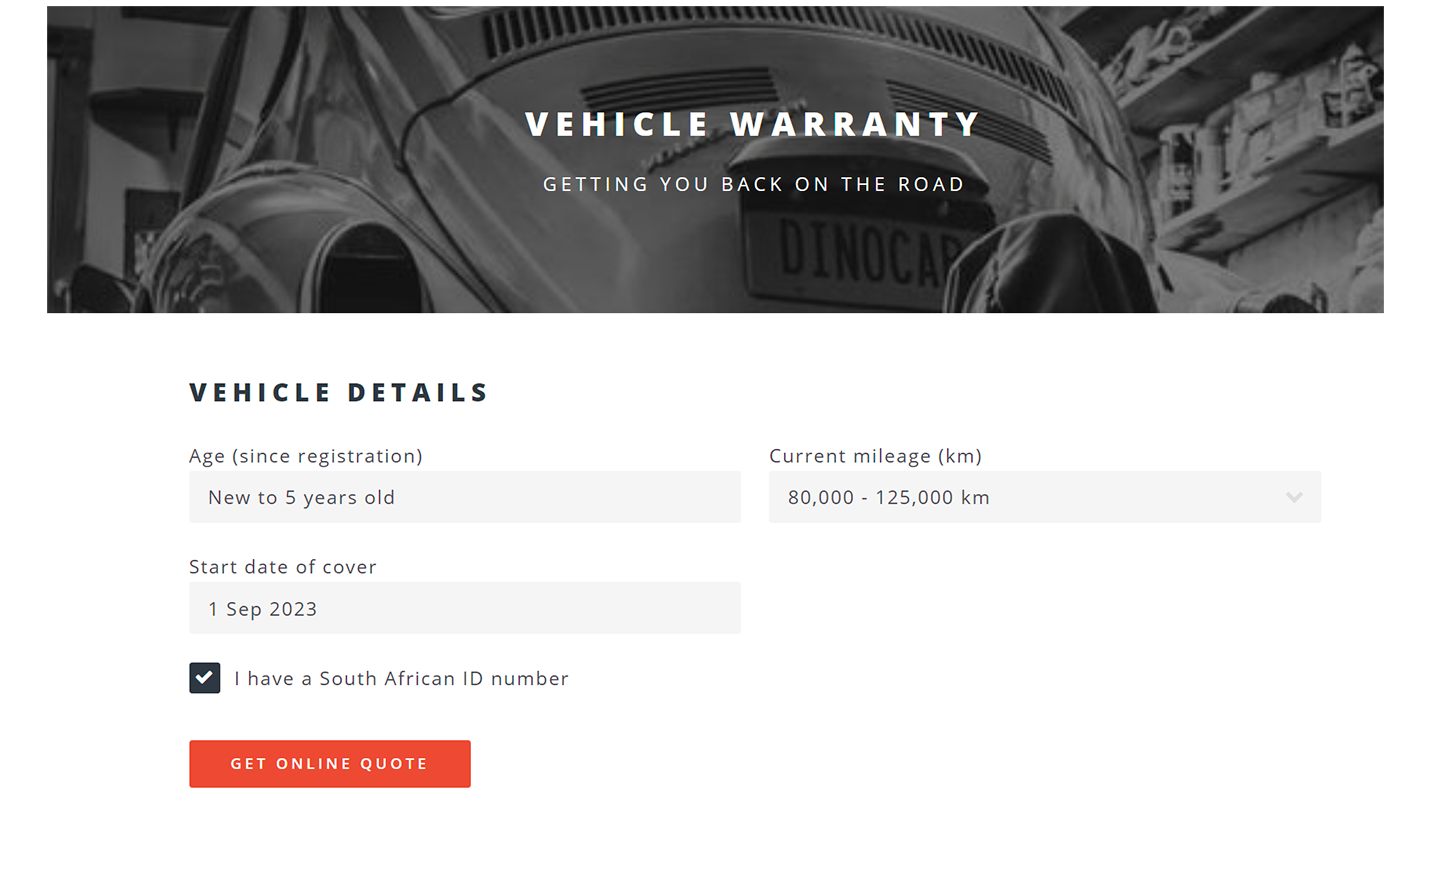
Task: Click the checkmark icon in the ID checkbox
Action: 204,678
